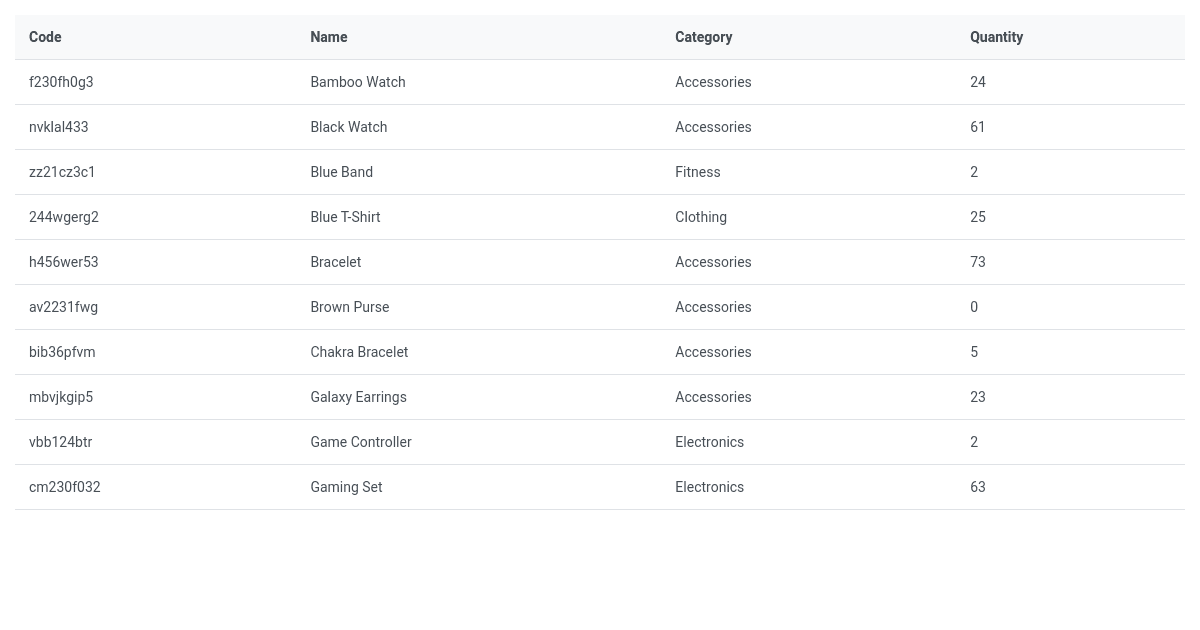Screen dimensions: 1200x630
Task: Click the code nvklal433 cell
Action: [58, 127]
